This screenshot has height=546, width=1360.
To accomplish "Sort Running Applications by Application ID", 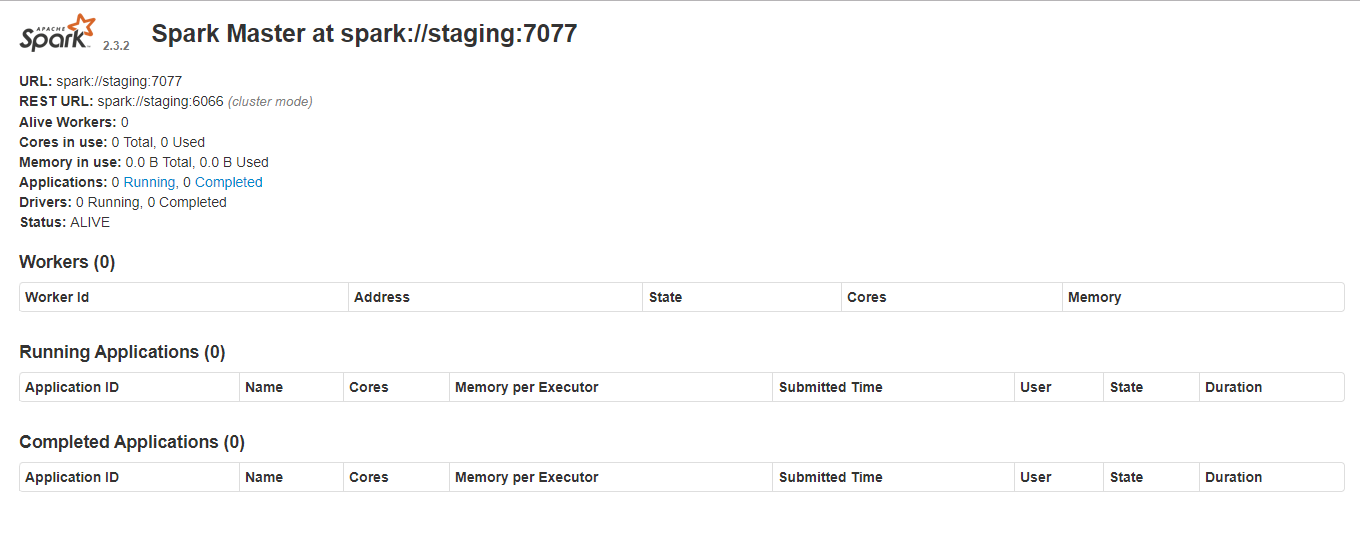I will [x=72, y=387].
